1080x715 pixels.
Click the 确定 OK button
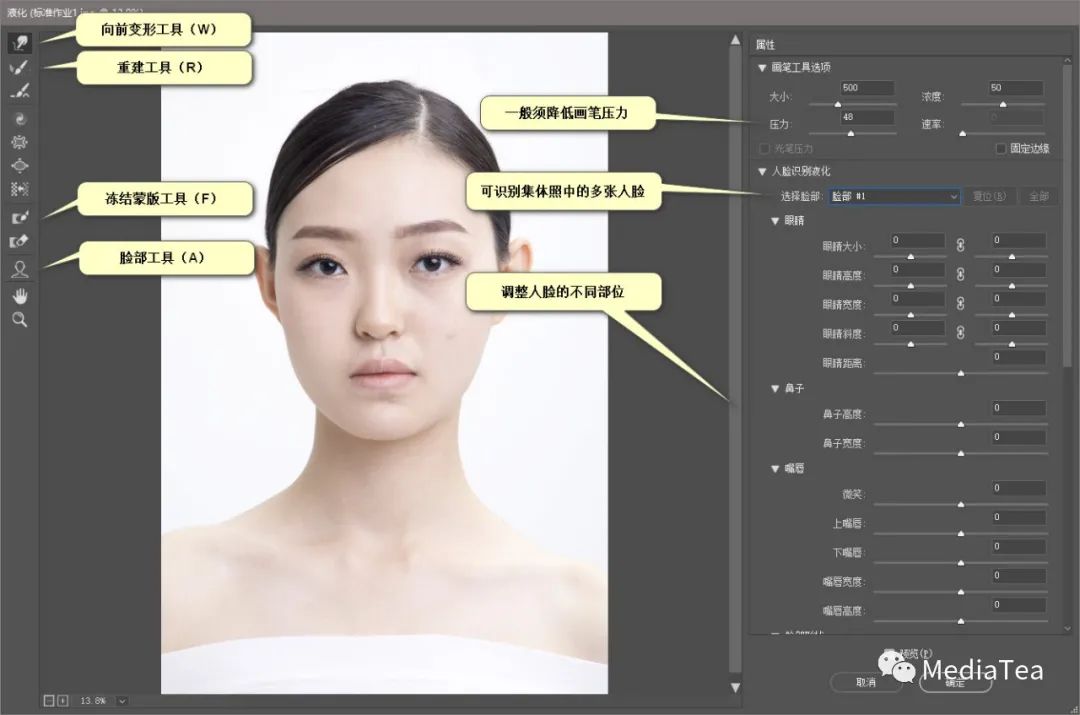click(955, 683)
